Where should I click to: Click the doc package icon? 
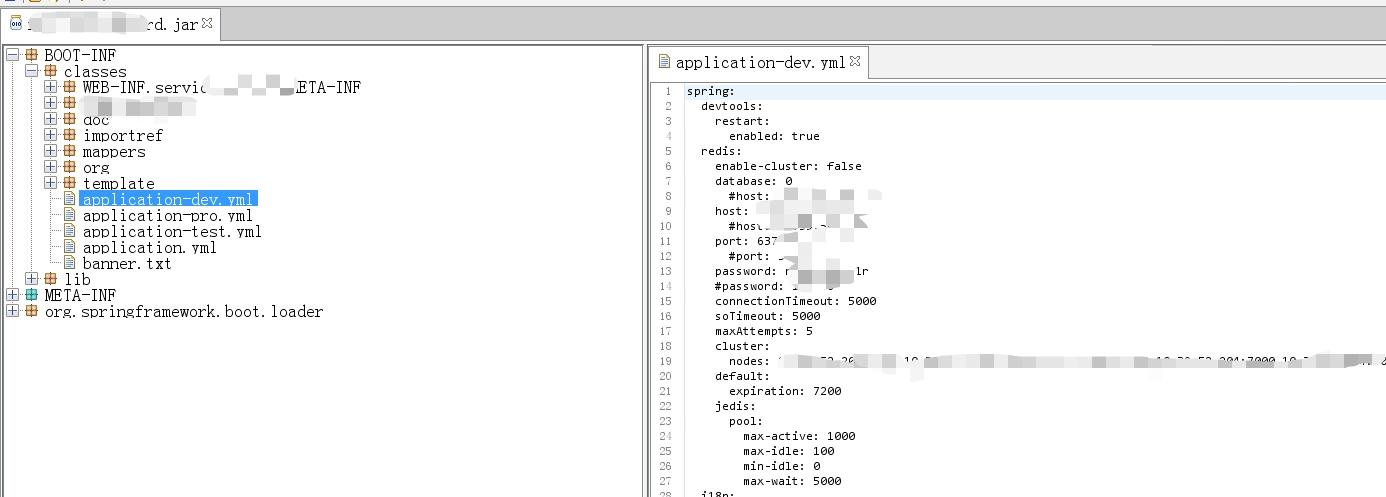(x=70, y=119)
